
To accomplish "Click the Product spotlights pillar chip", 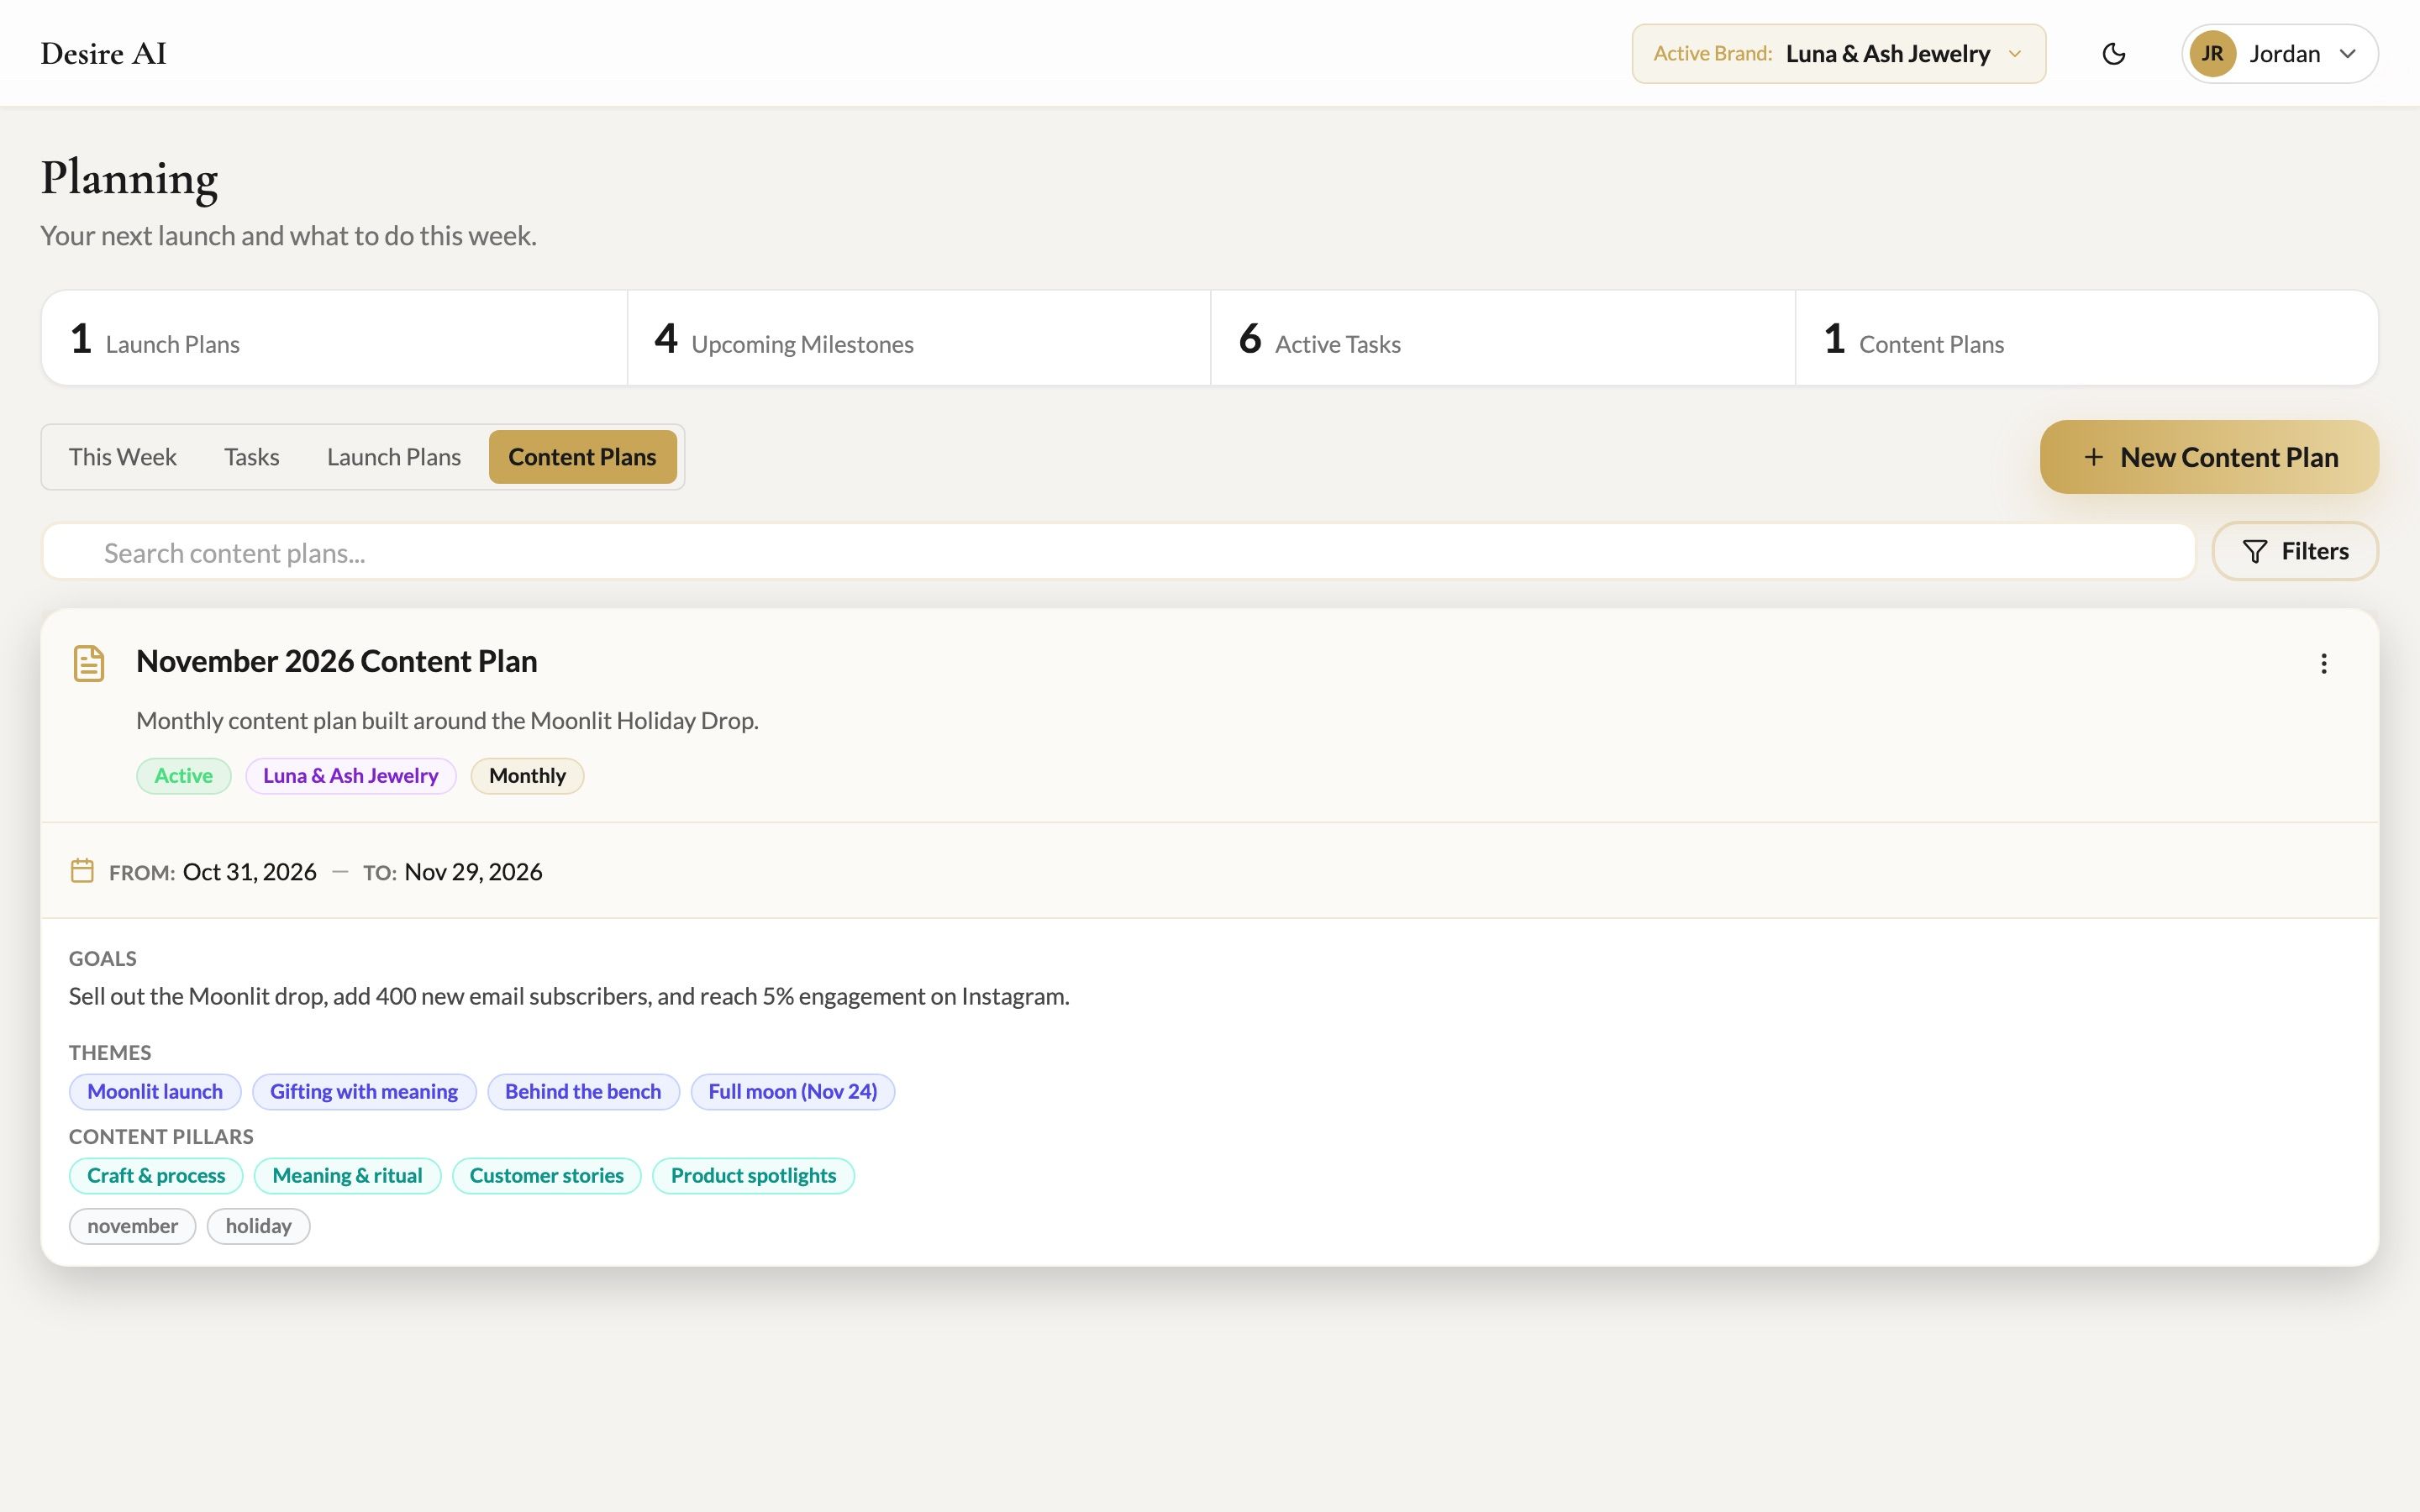I will tap(753, 1176).
